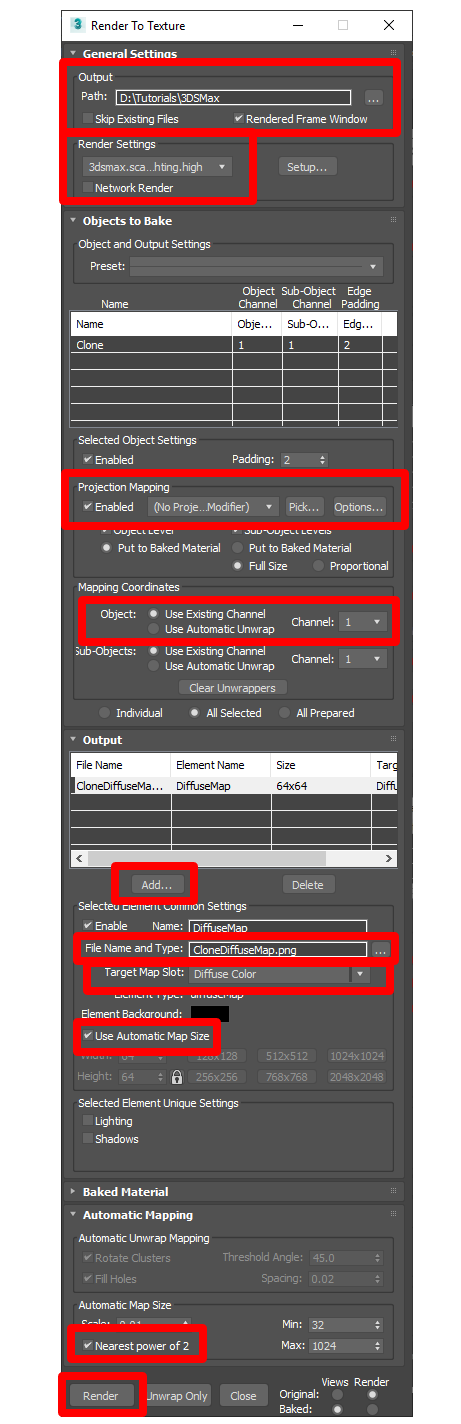Click the grip handle of Output rollout

click(x=393, y=740)
